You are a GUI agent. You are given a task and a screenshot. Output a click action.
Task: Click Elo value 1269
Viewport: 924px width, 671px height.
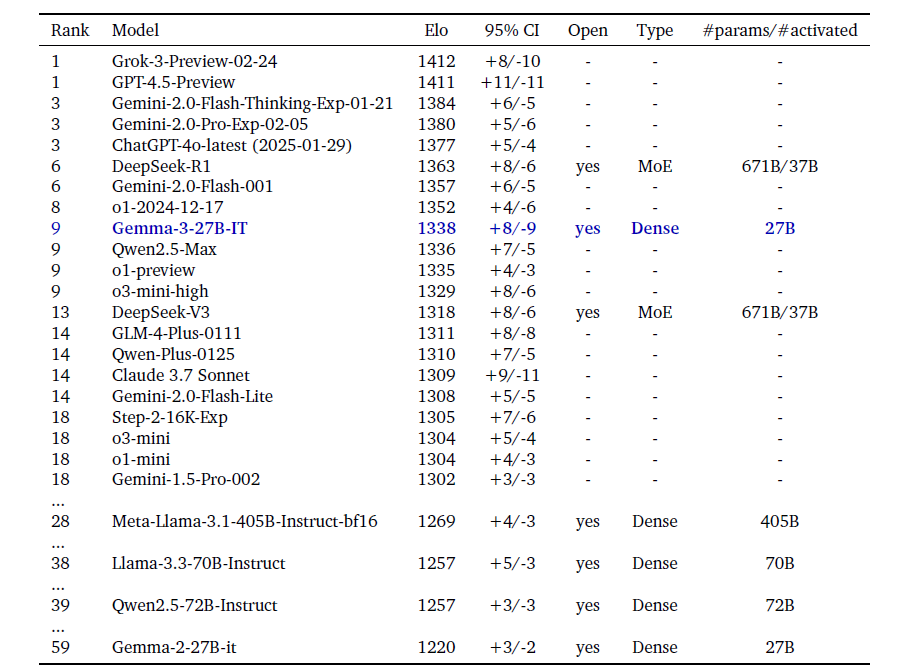pos(436,521)
